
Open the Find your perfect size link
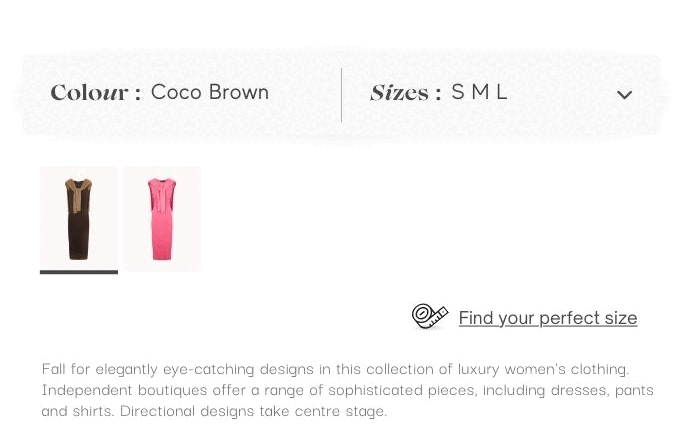548,318
